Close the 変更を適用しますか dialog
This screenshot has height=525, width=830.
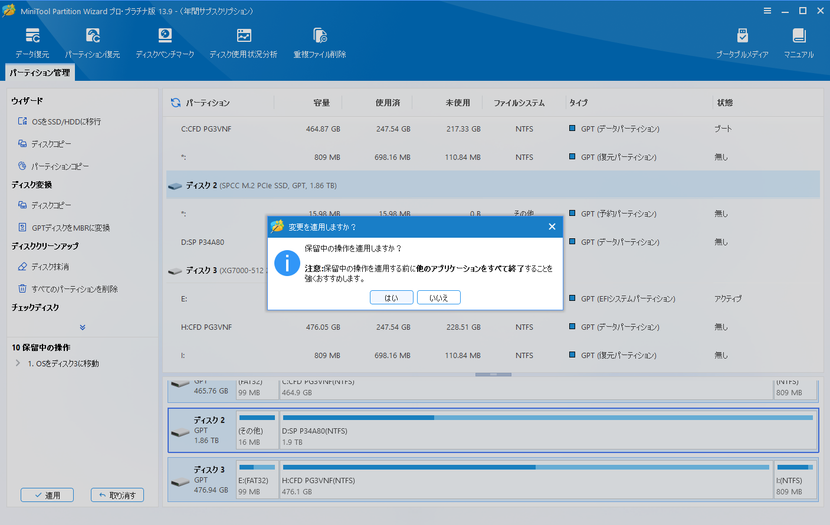pyautogui.click(x=552, y=227)
